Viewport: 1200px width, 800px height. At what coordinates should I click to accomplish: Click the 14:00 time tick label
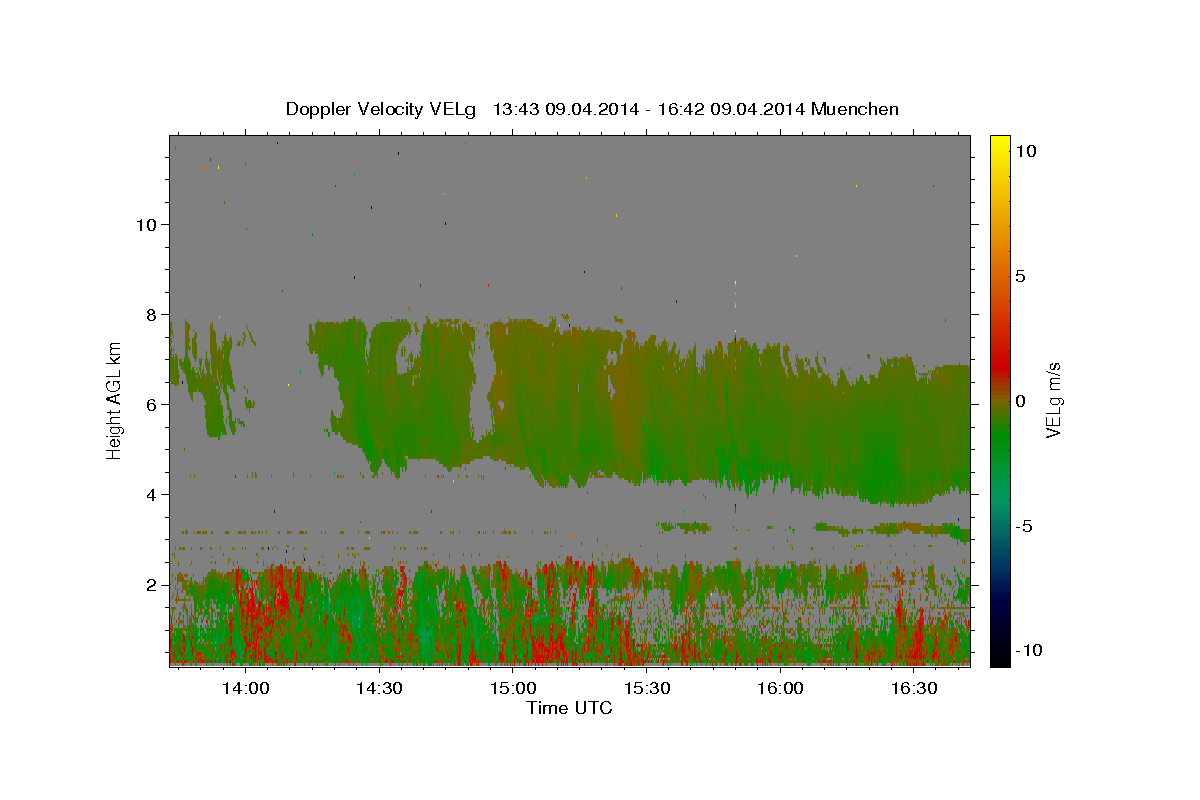pyautogui.click(x=245, y=689)
